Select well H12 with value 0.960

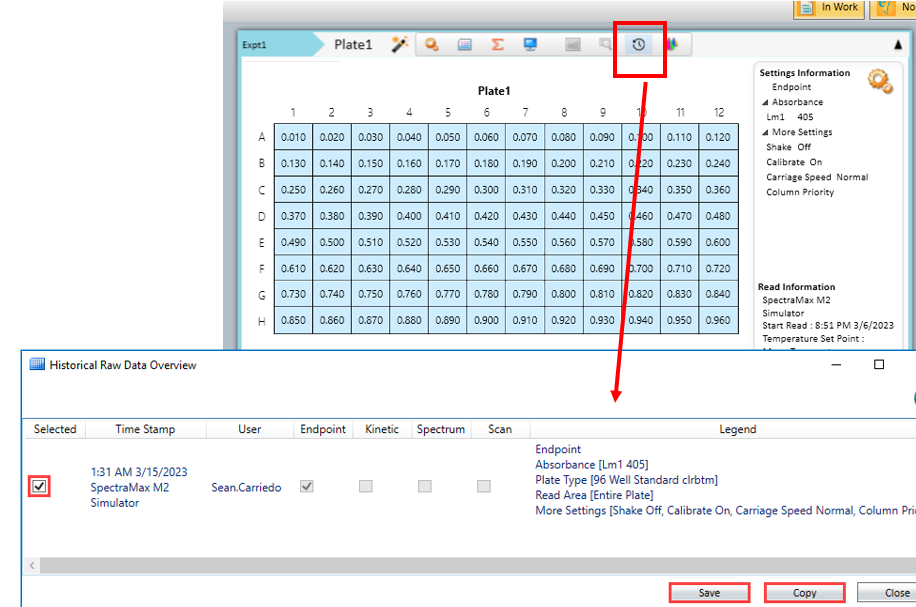[718, 320]
